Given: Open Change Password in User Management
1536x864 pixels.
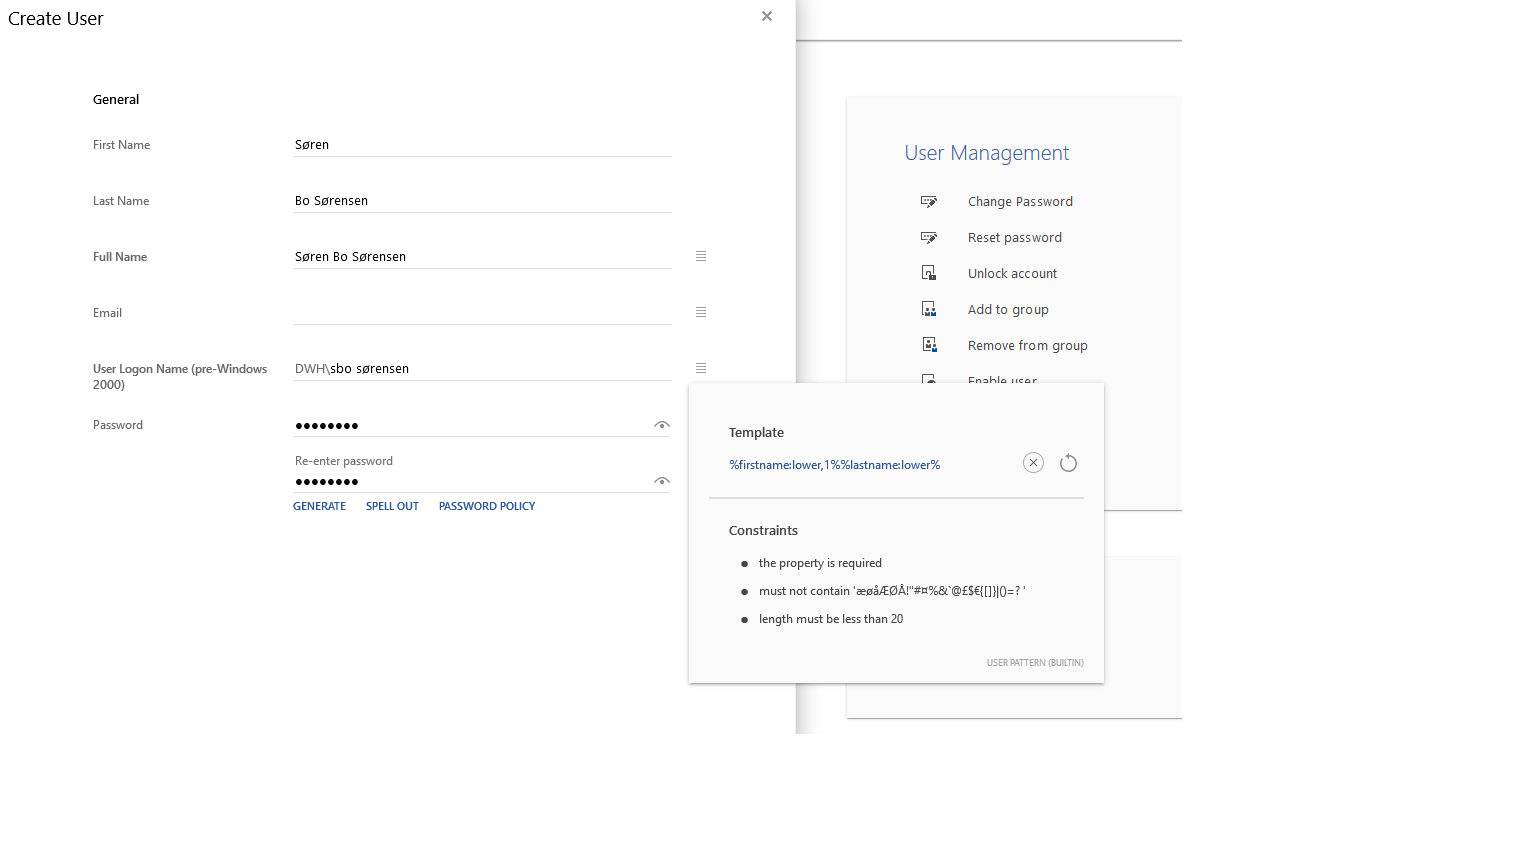Looking at the screenshot, I should coord(1020,201).
